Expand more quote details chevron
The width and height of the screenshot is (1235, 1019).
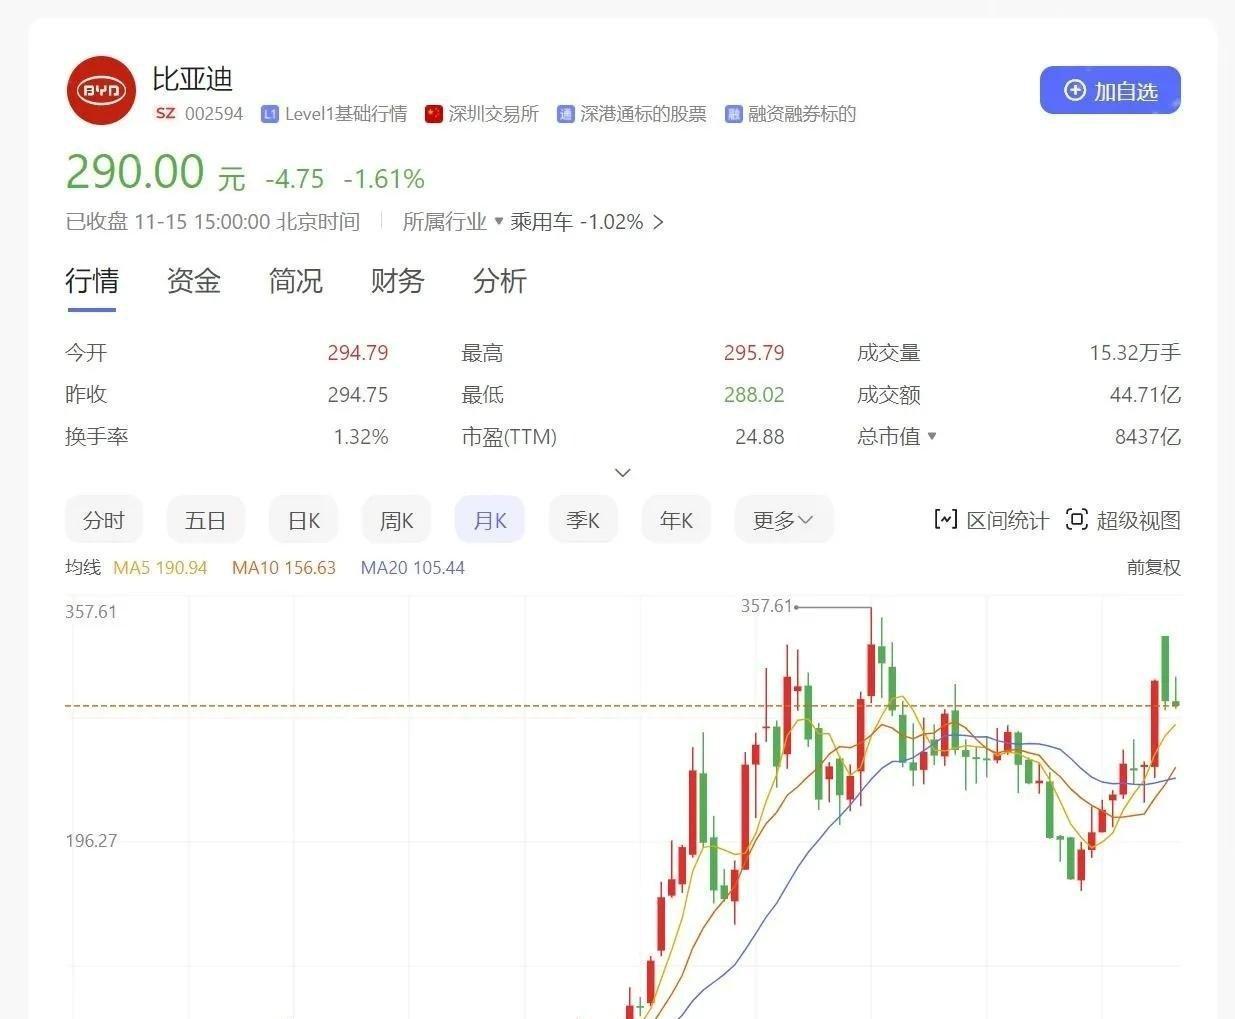coord(622,472)
